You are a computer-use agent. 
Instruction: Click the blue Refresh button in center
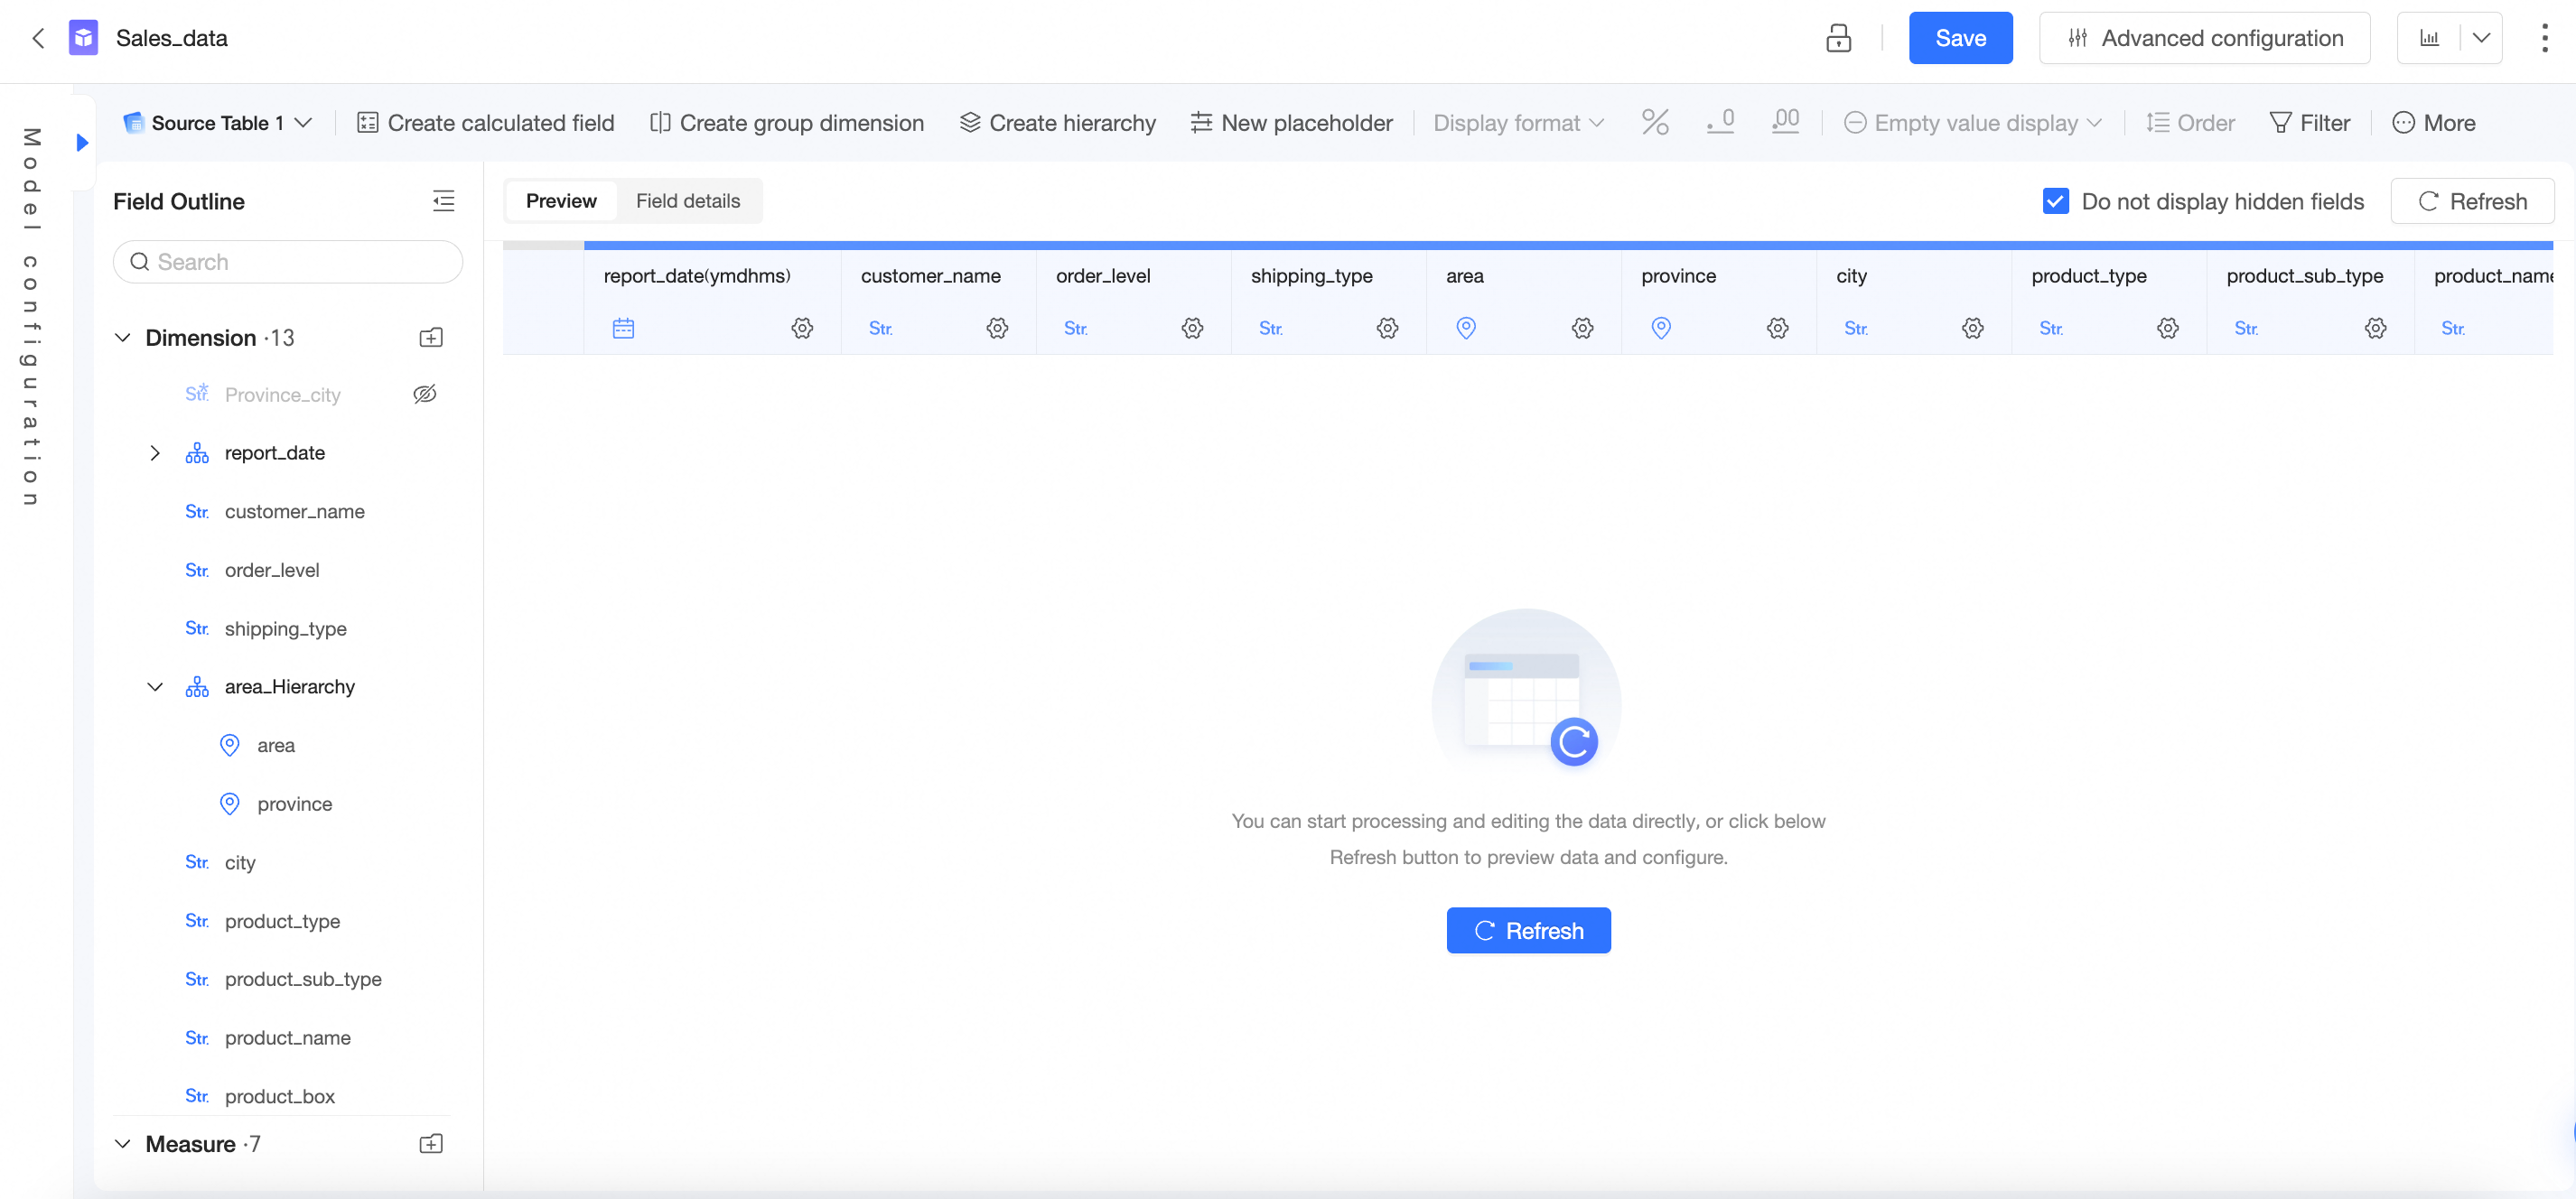pyautogui.click(x=1527, y=930)
